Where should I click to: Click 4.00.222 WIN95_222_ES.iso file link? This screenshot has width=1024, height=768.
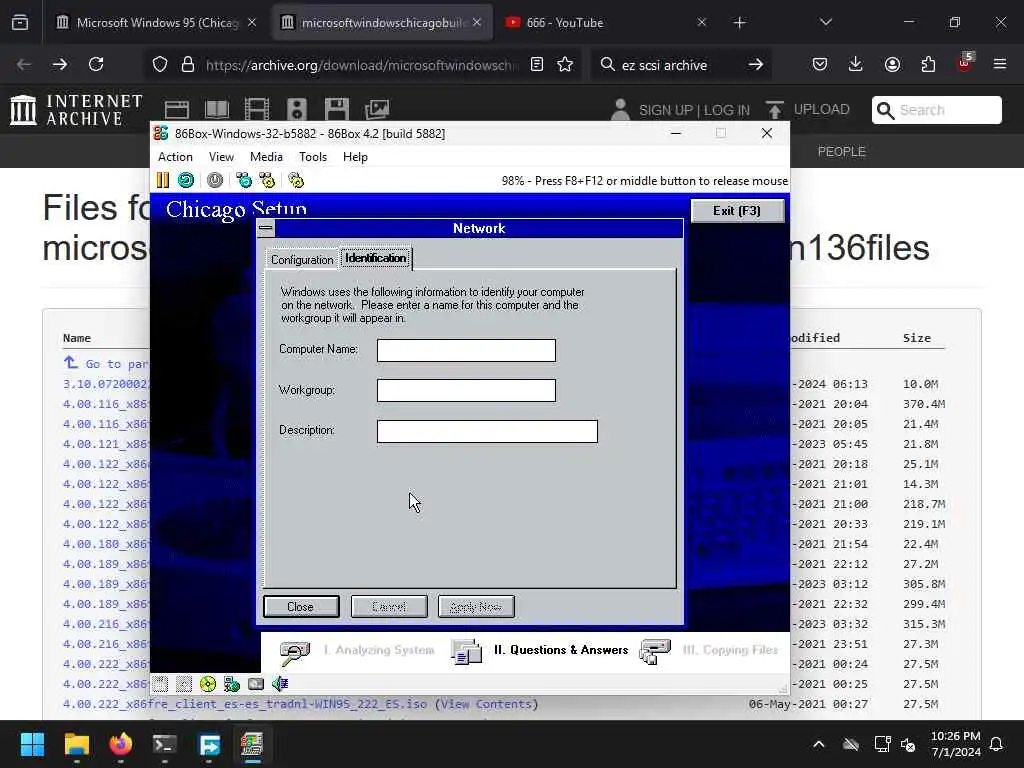245,704
